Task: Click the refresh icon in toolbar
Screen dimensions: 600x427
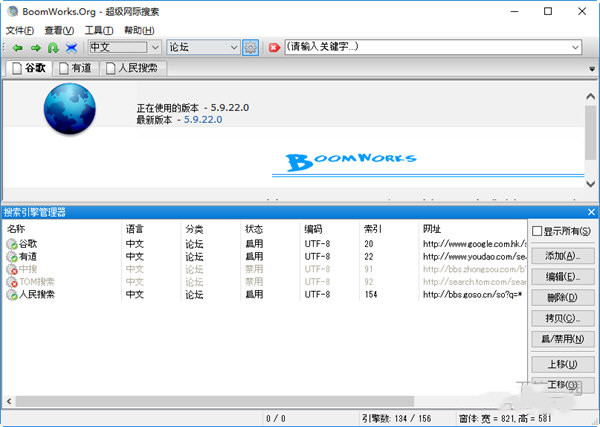Action: (x=53, y=47)
